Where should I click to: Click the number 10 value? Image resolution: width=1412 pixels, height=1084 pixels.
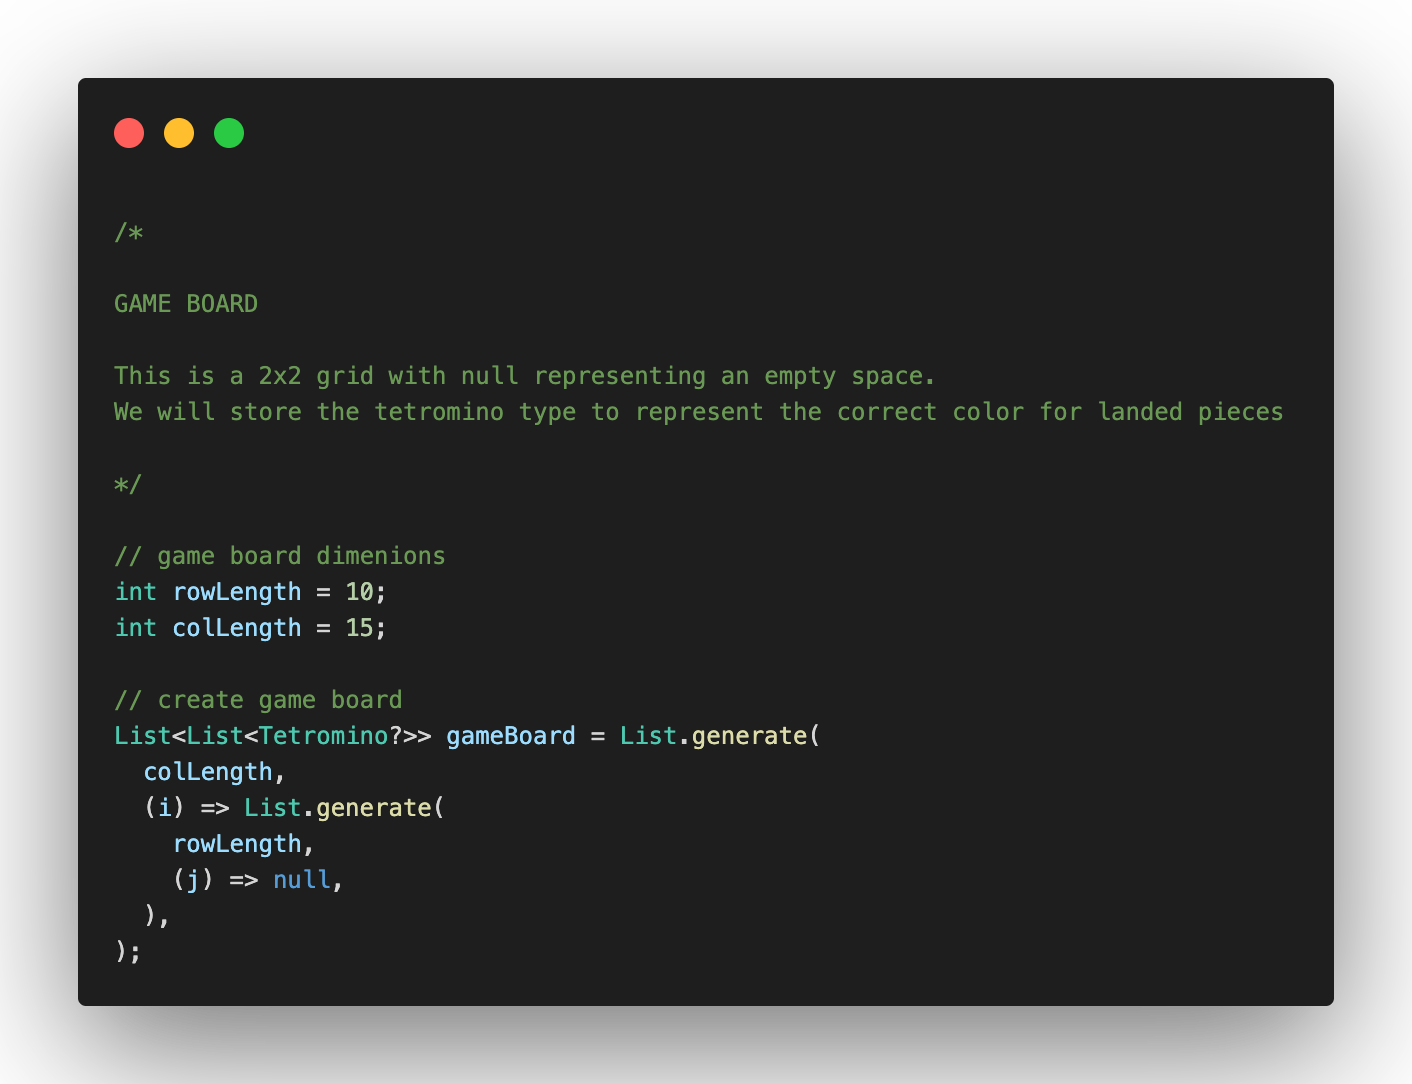pos(359,592)
